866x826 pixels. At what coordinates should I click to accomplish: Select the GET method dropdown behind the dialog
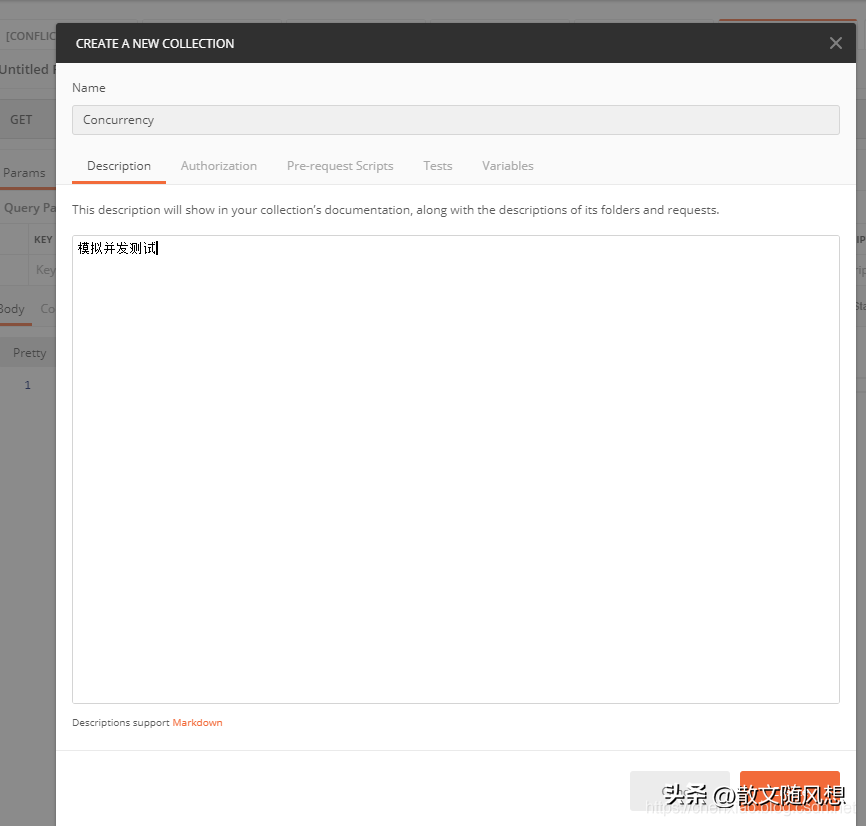click(x=28, y=119)
